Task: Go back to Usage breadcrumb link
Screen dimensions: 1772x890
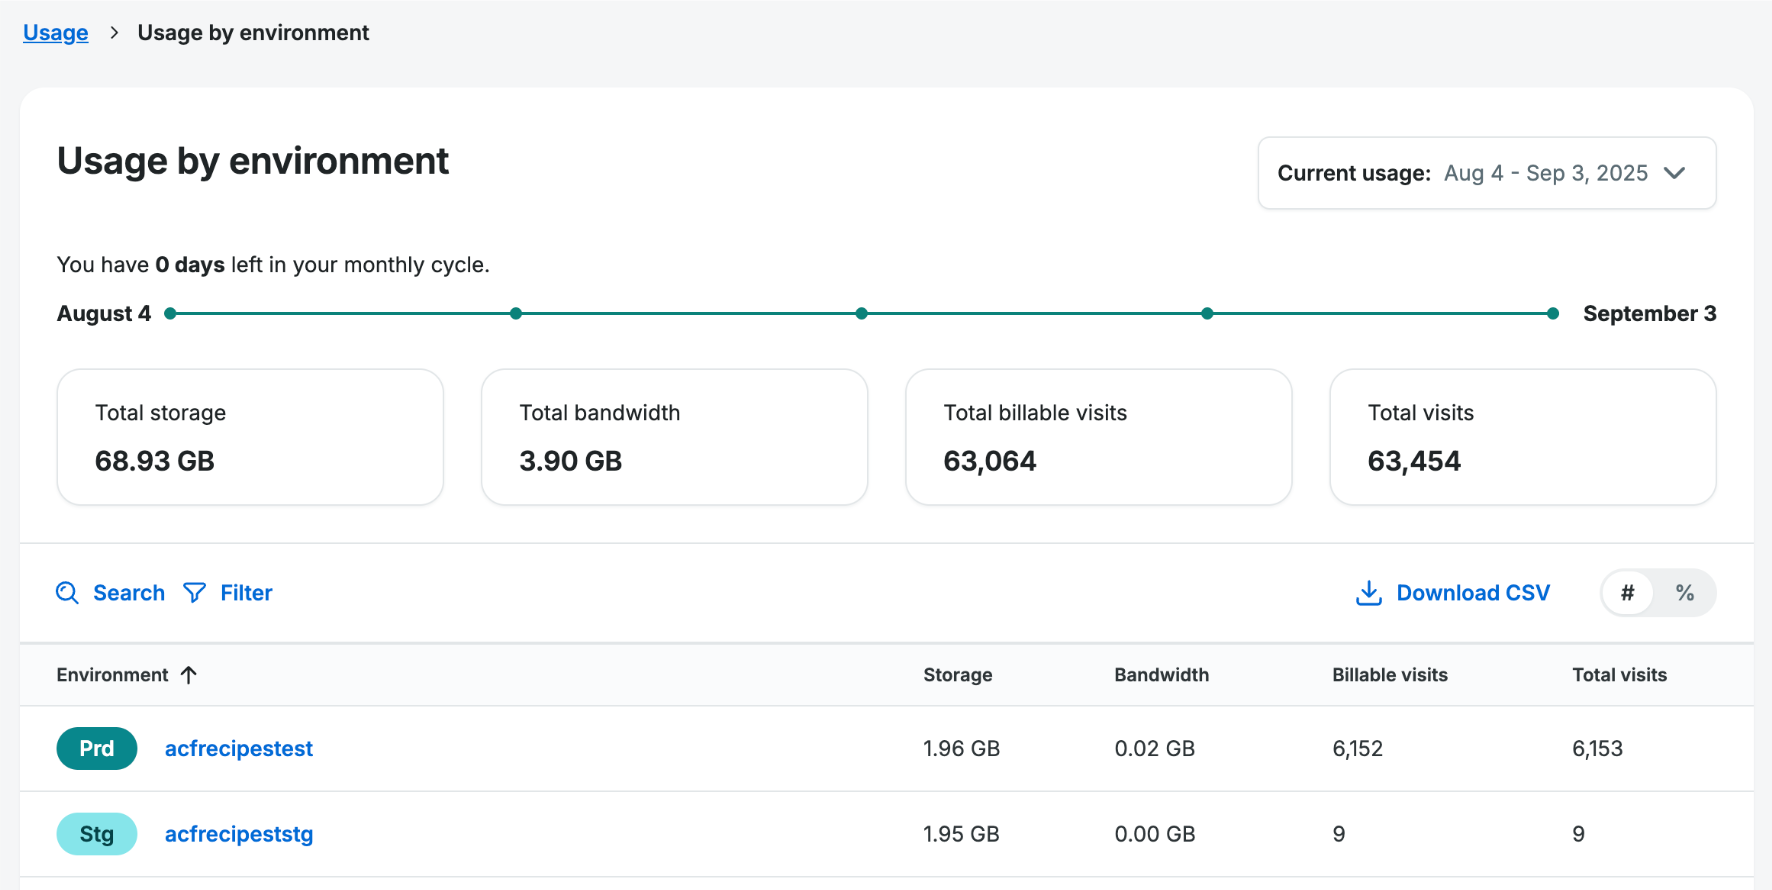Action: point(56,33)
